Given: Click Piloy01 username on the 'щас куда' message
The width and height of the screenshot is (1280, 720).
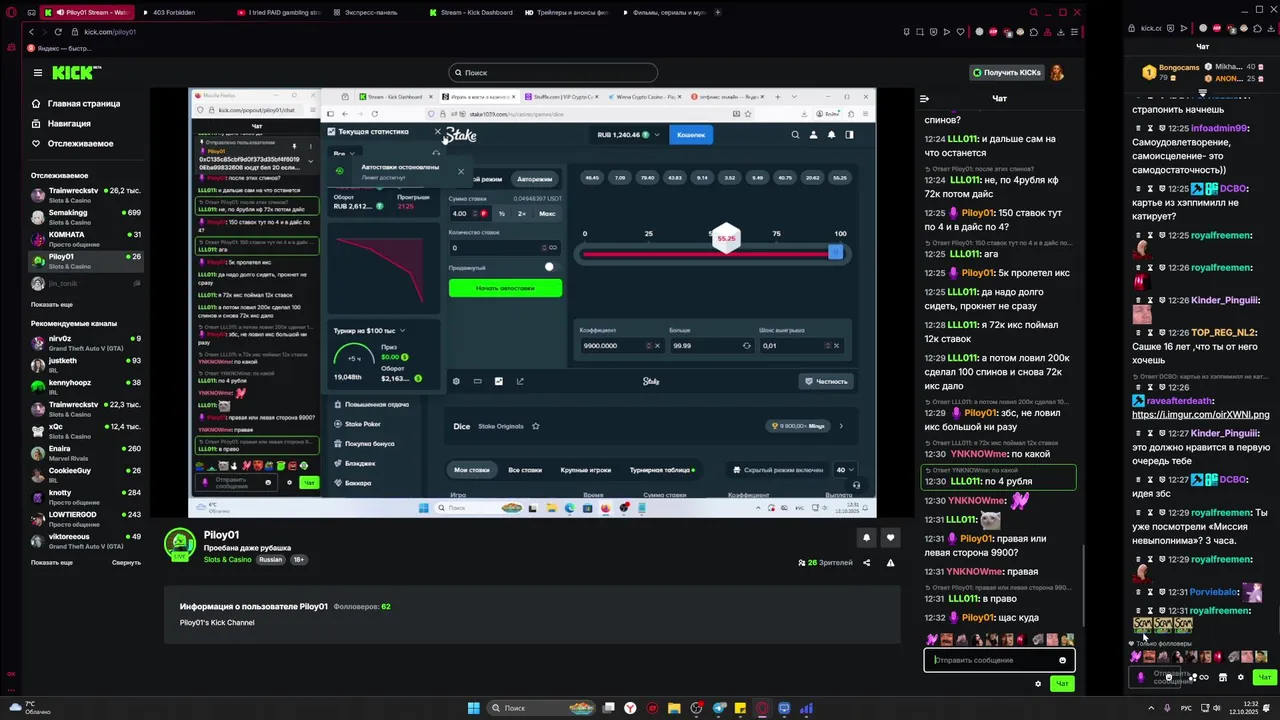Looking at the screenshot, I should [977, 618].
